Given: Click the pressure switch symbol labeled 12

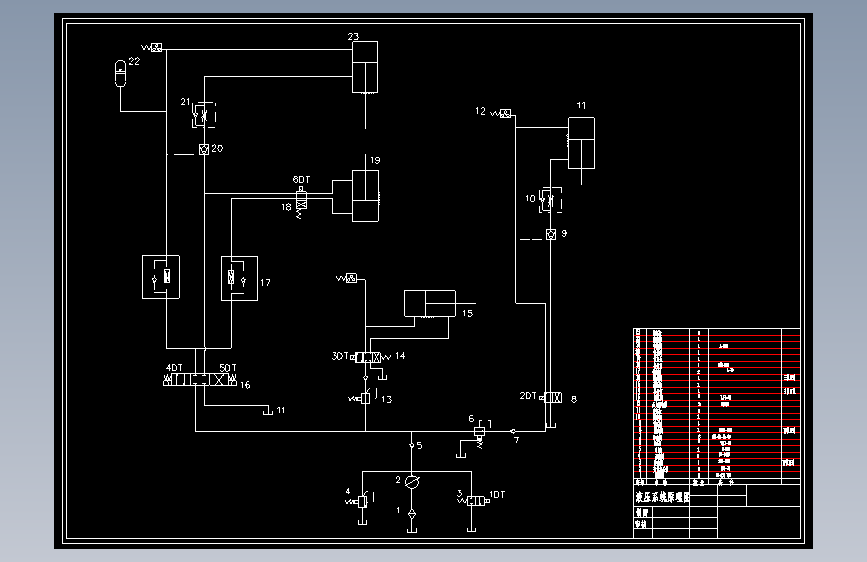Looking at the screenshot, I should point(501,113).
